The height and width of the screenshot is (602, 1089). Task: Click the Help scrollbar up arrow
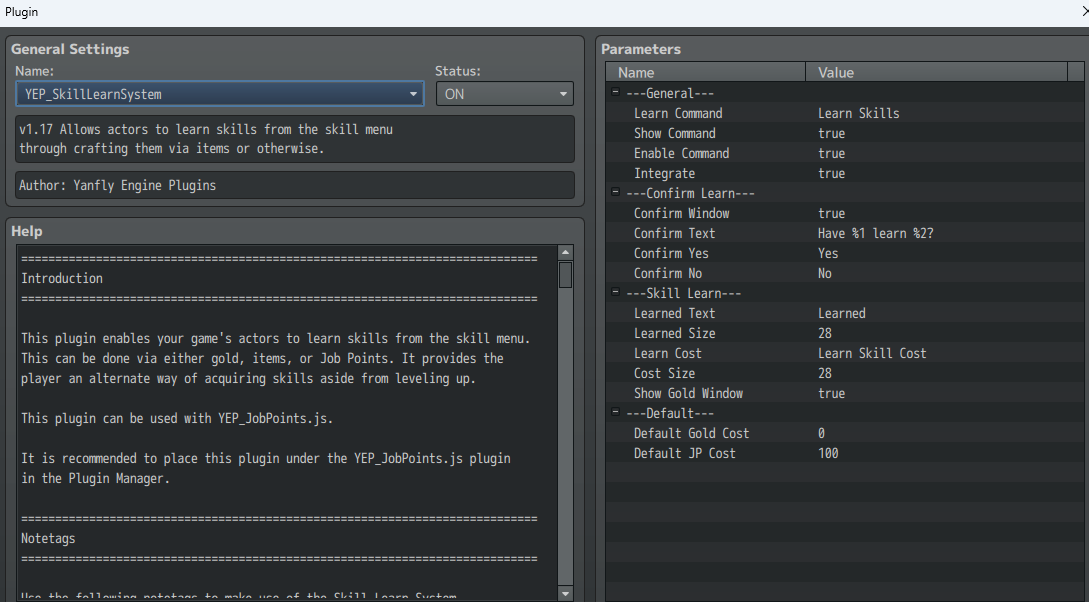coord(565,253)
